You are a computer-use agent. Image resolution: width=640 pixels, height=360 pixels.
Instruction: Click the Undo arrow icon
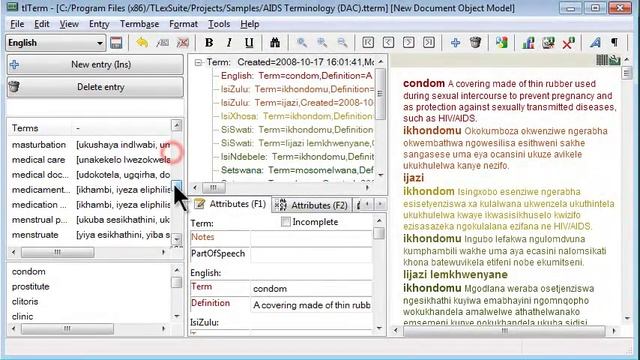[x=142, y=42]
